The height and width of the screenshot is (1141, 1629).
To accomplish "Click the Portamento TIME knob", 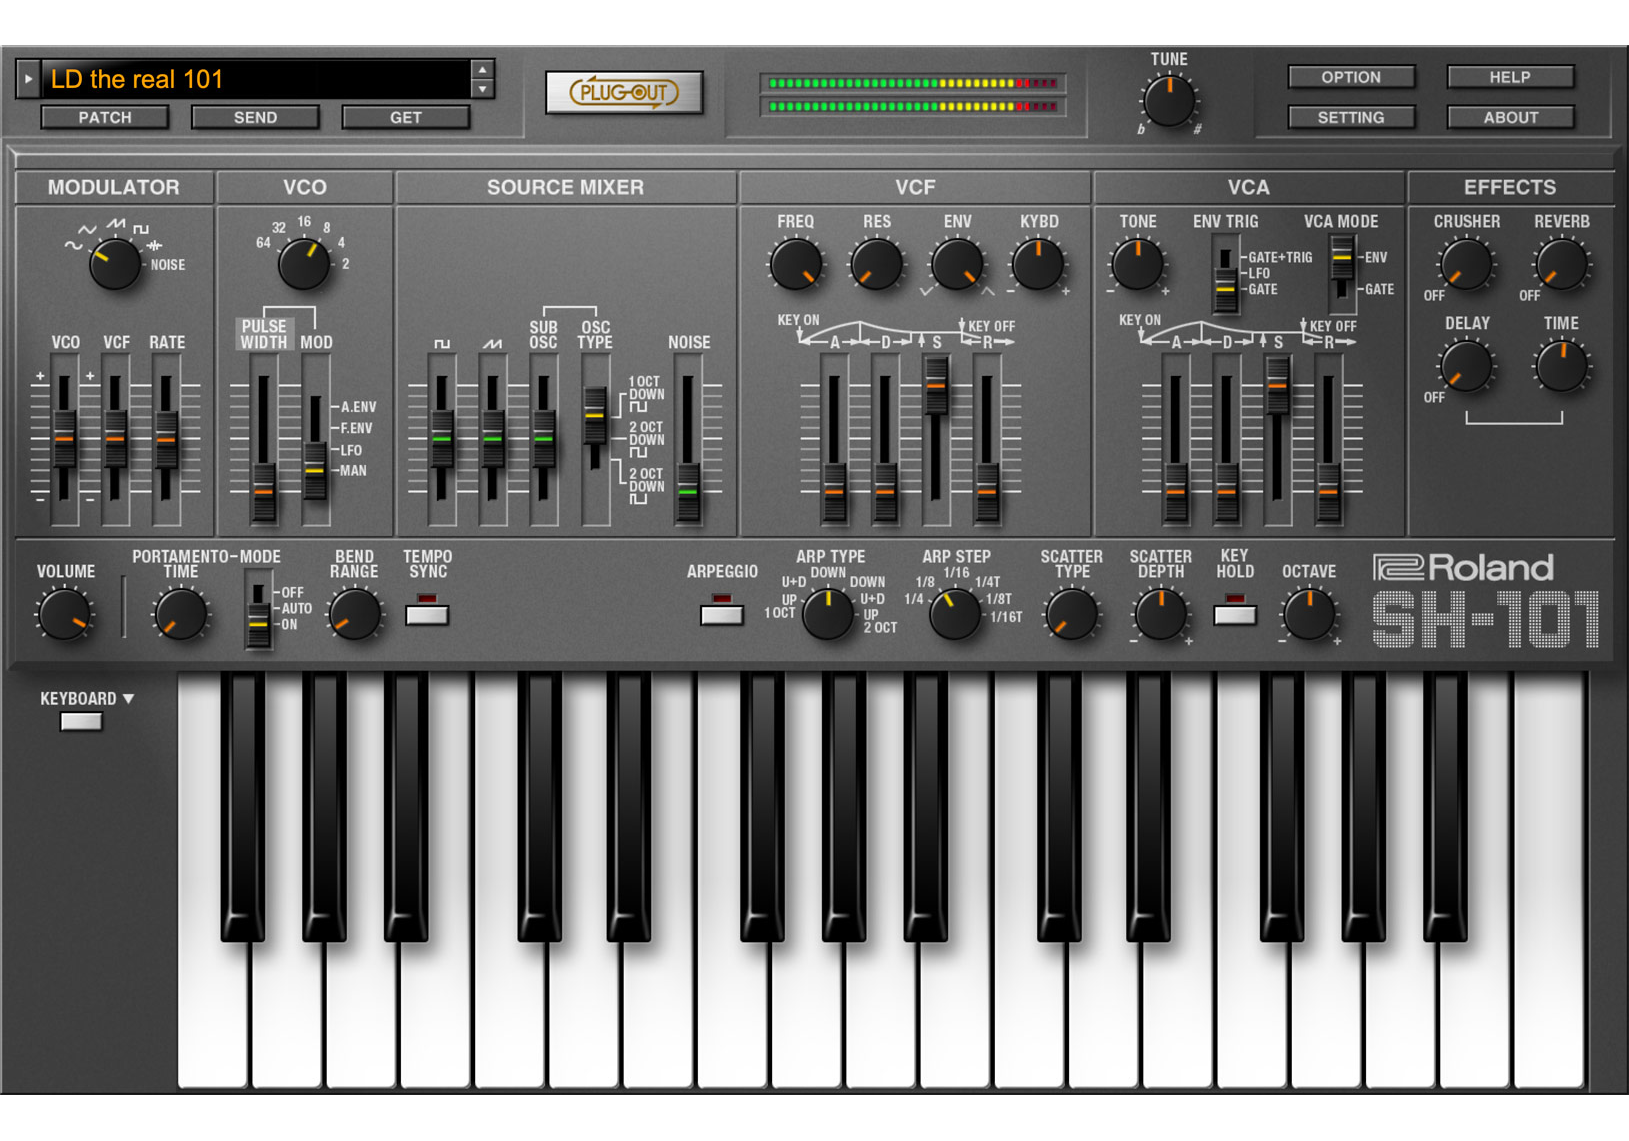I will [x=181, y=614].
